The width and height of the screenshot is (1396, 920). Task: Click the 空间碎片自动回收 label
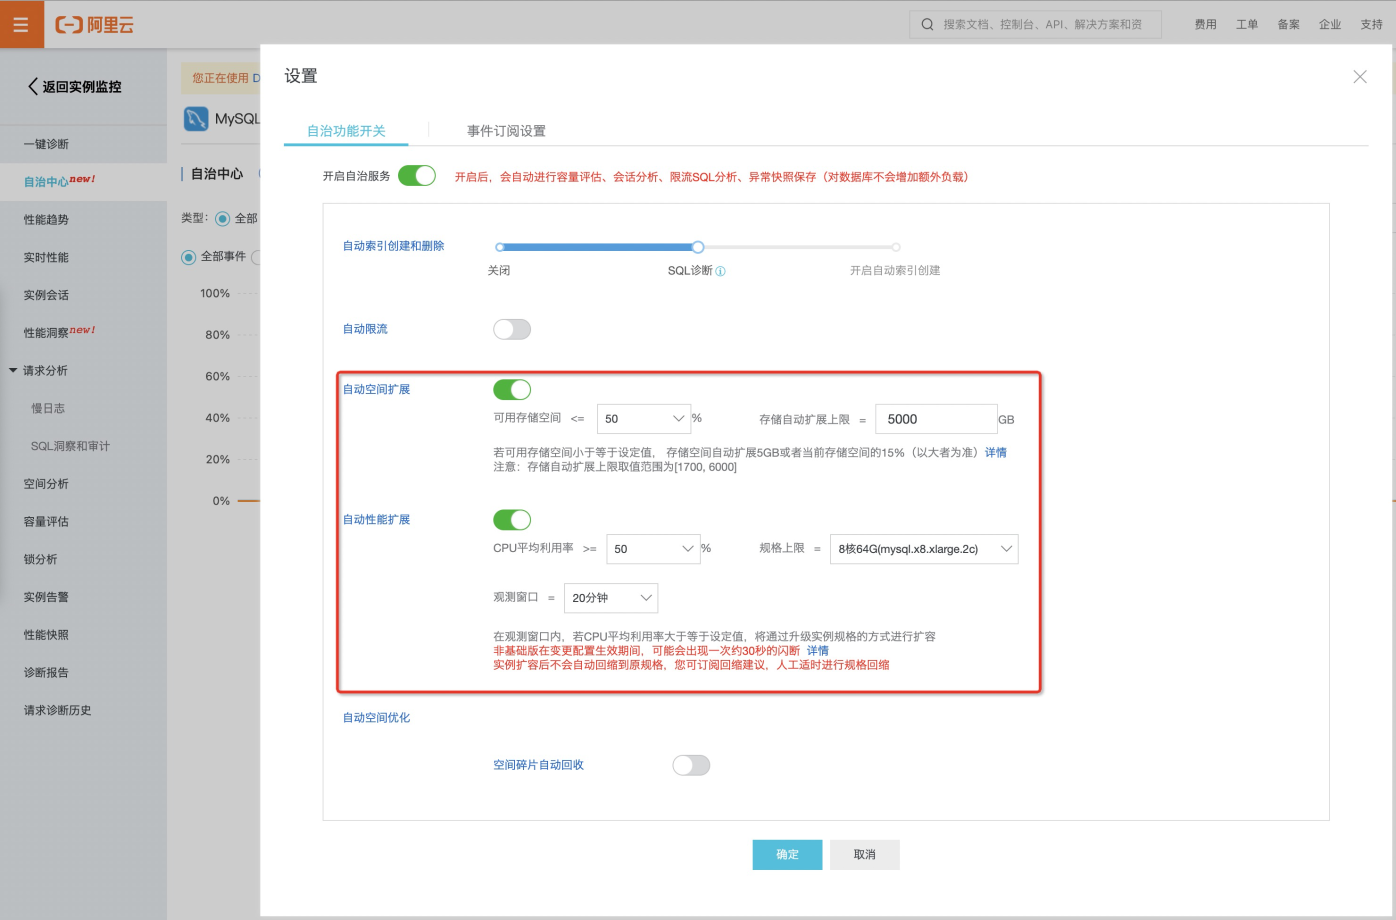(x=538, y=765)
